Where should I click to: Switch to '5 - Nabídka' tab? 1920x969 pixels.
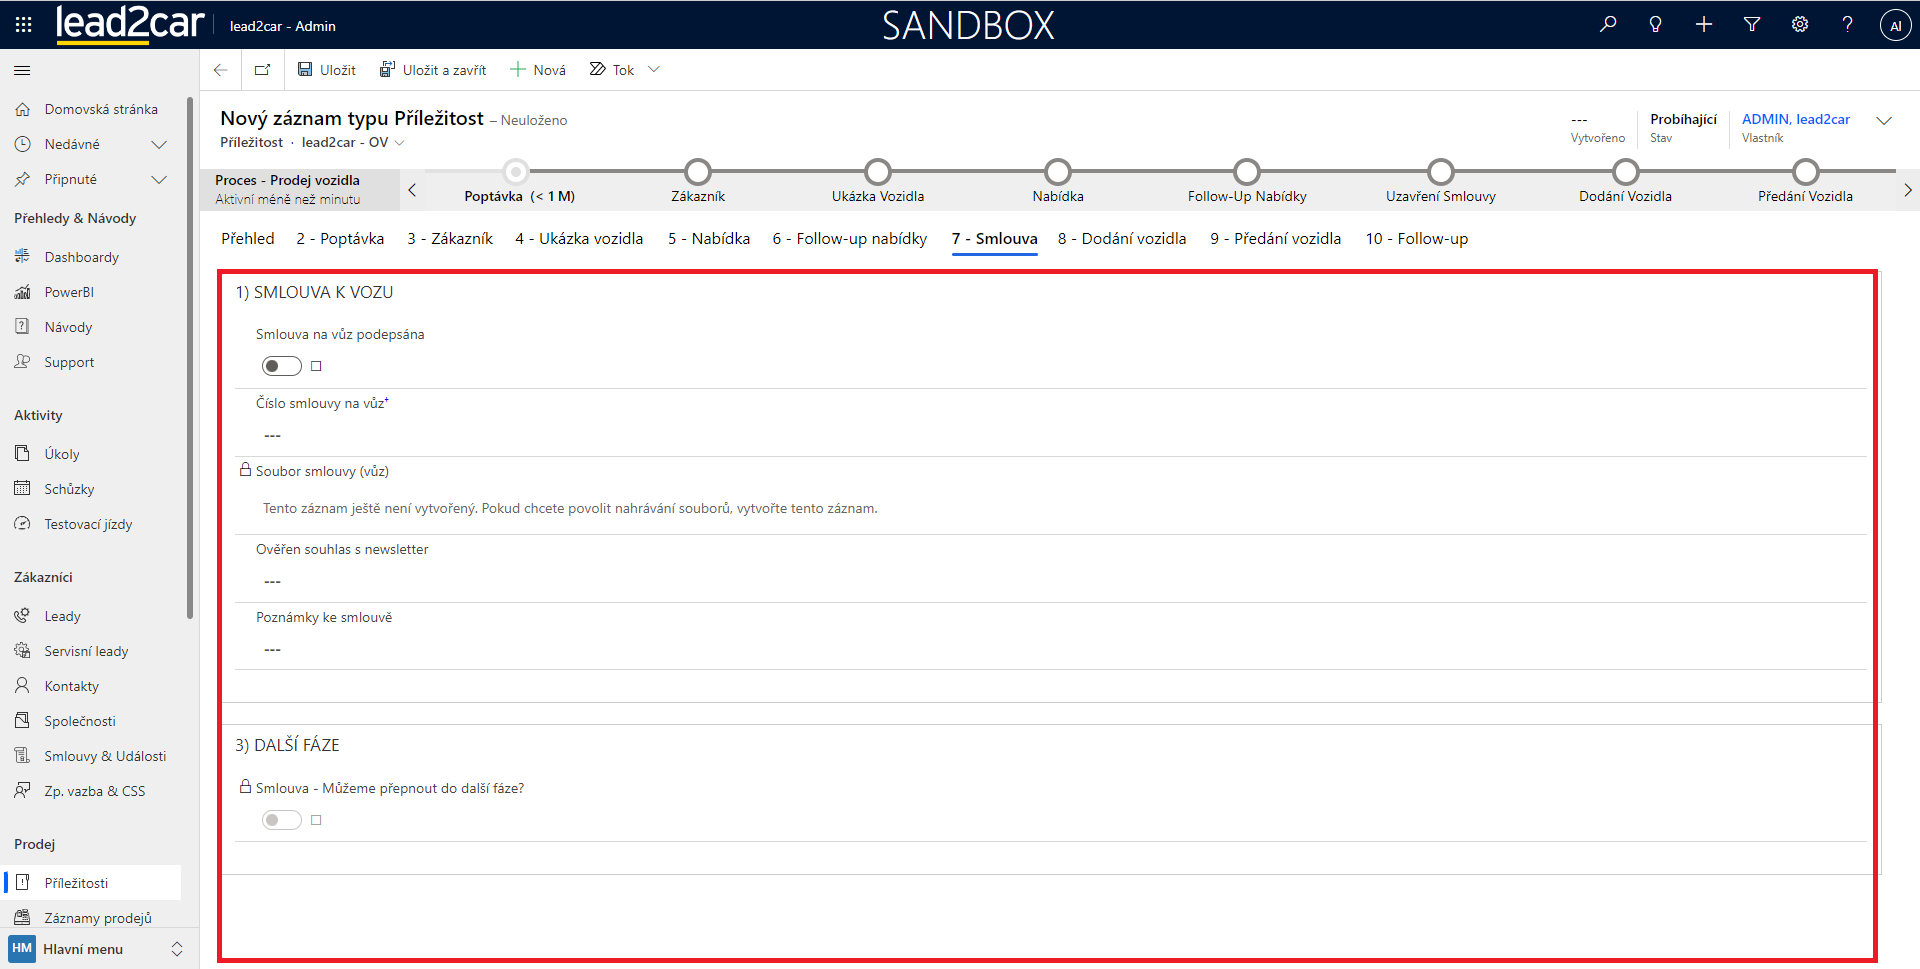click(708, 239)
